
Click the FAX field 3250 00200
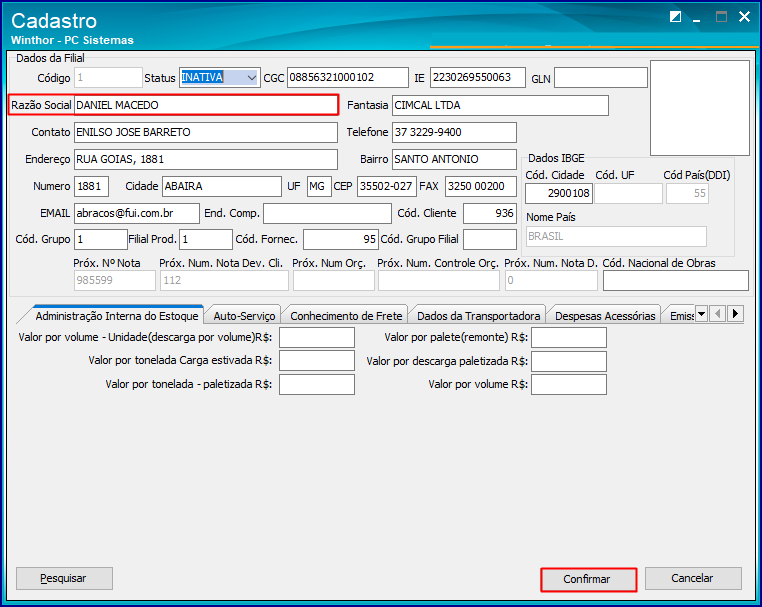[x=481, y=187]
